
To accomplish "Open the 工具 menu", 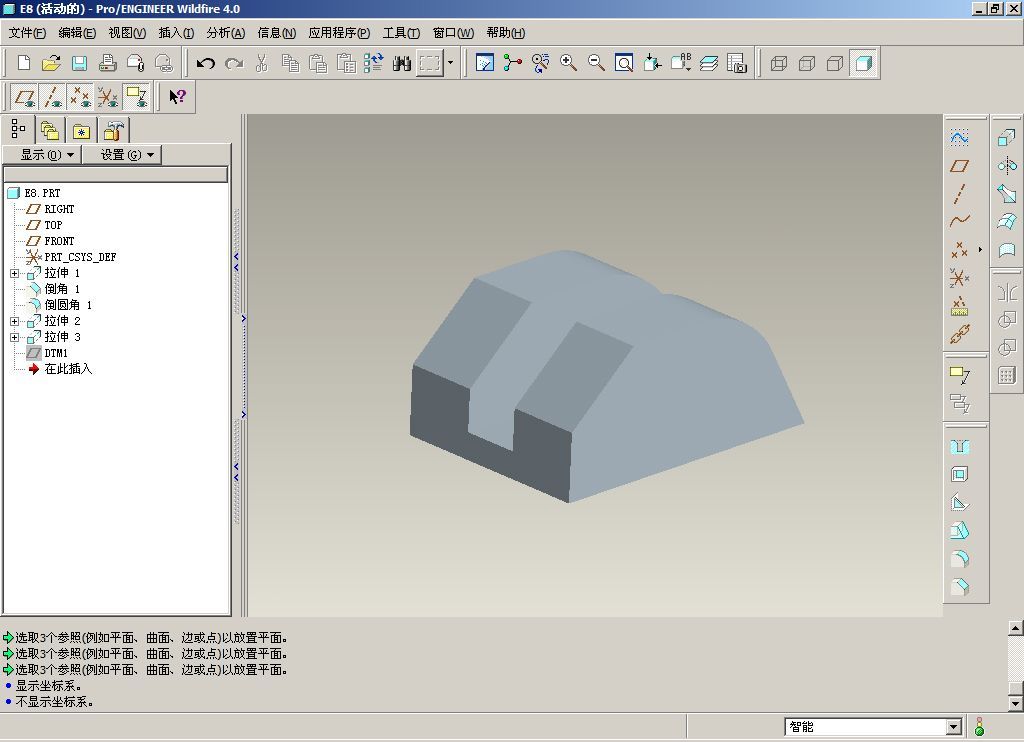I will 401,33.
